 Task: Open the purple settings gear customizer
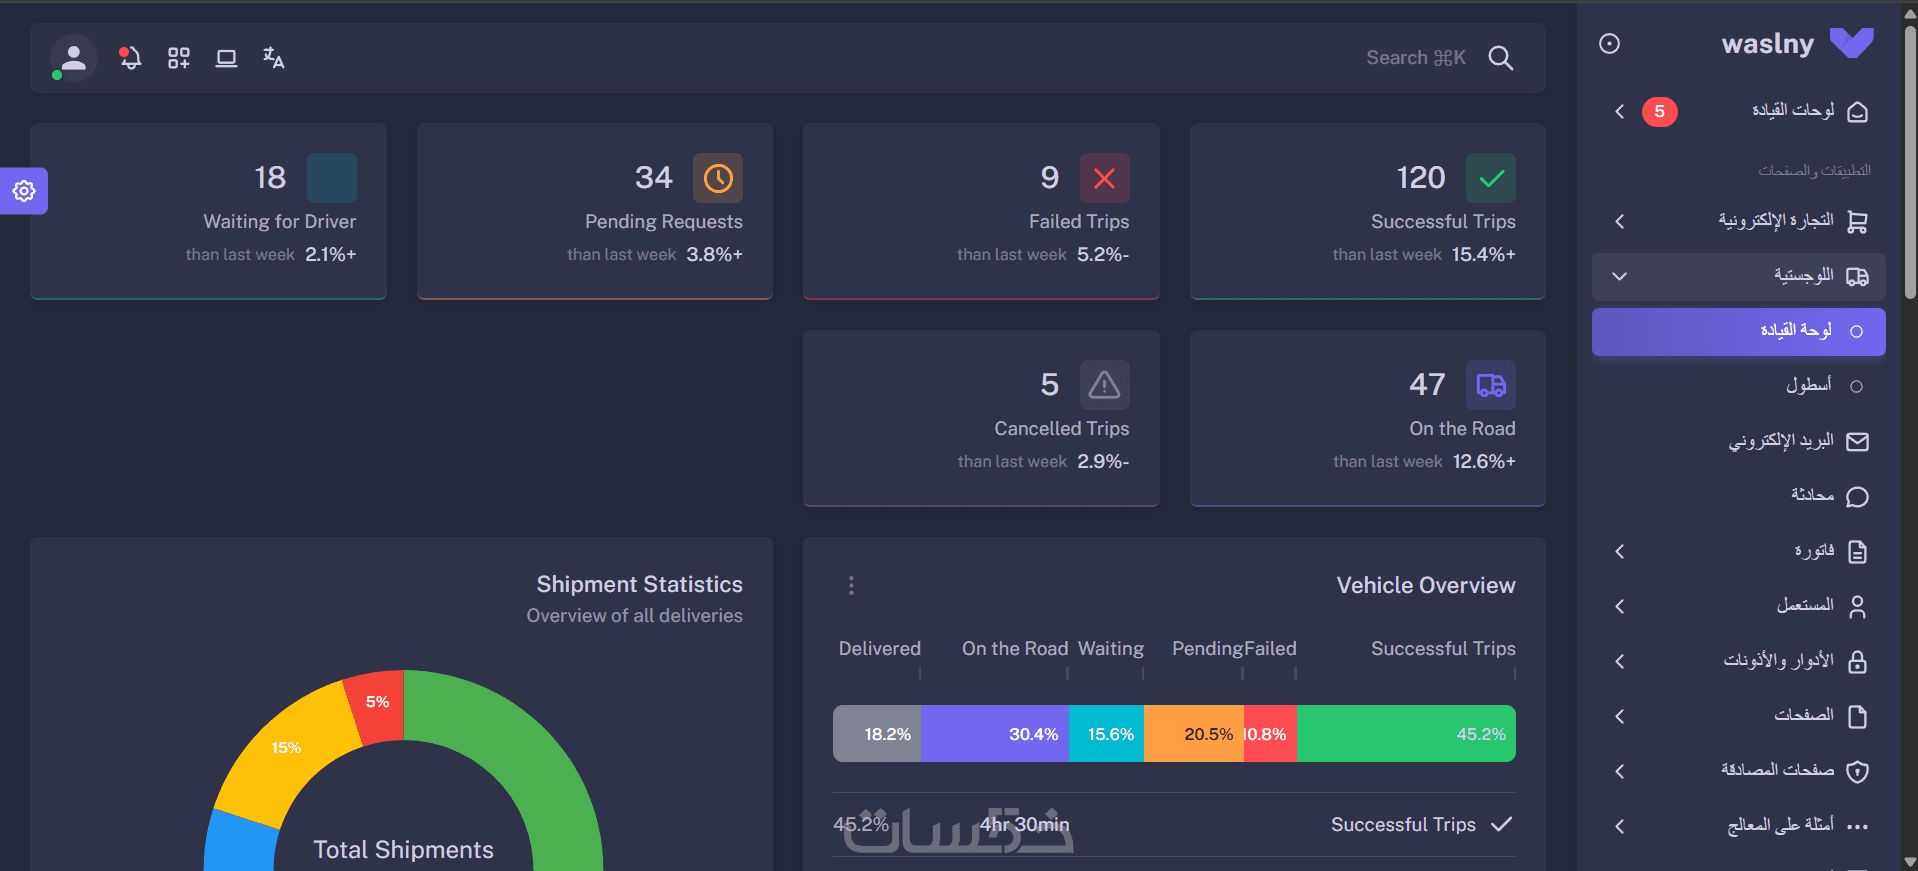coord(24,190)
